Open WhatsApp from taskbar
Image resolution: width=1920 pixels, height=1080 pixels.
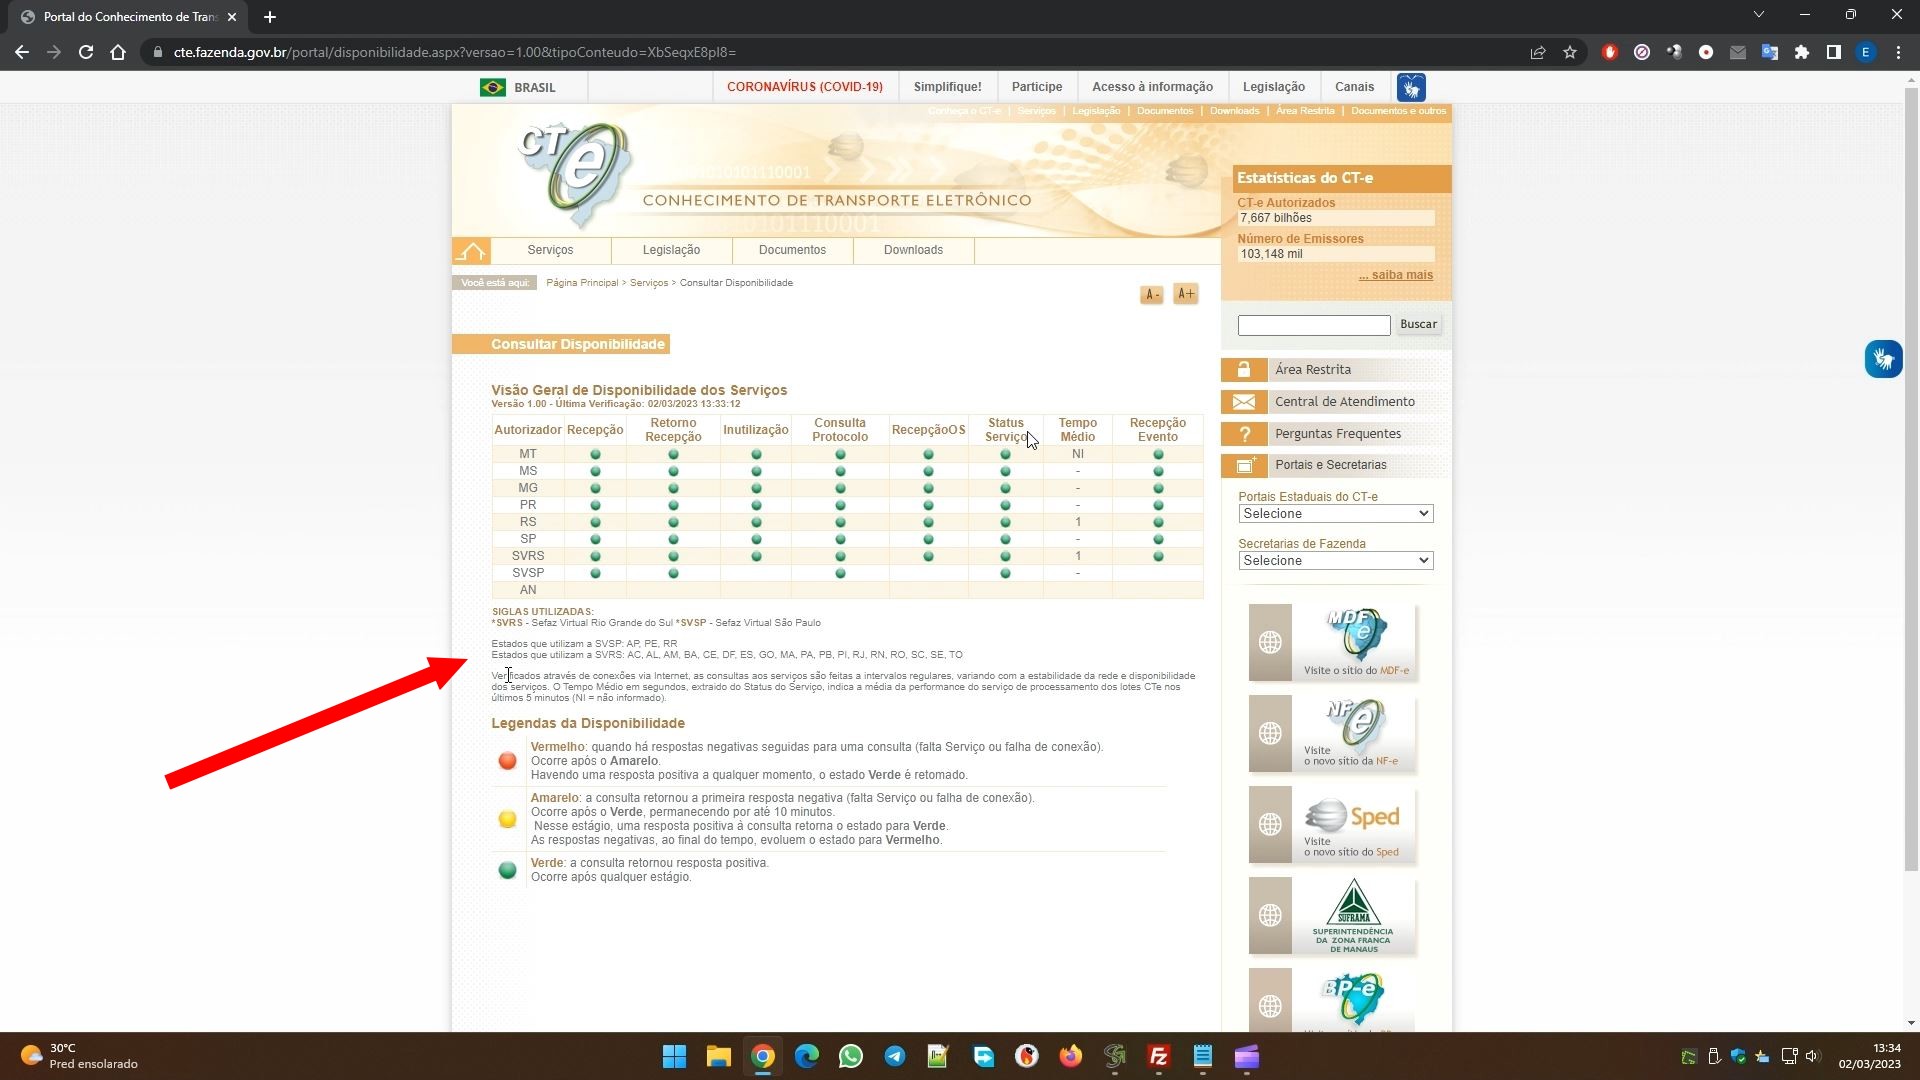[x=851, y=1057]
